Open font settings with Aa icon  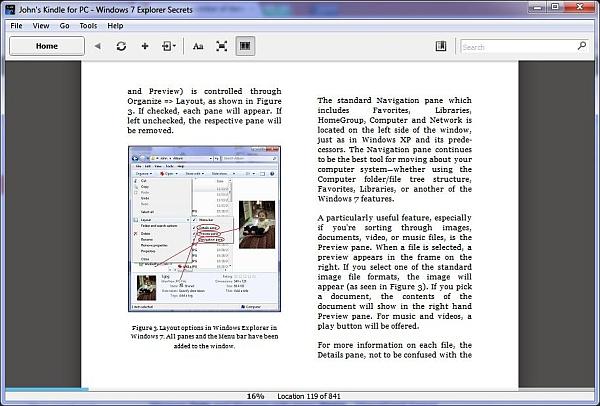tap(198, 46)
